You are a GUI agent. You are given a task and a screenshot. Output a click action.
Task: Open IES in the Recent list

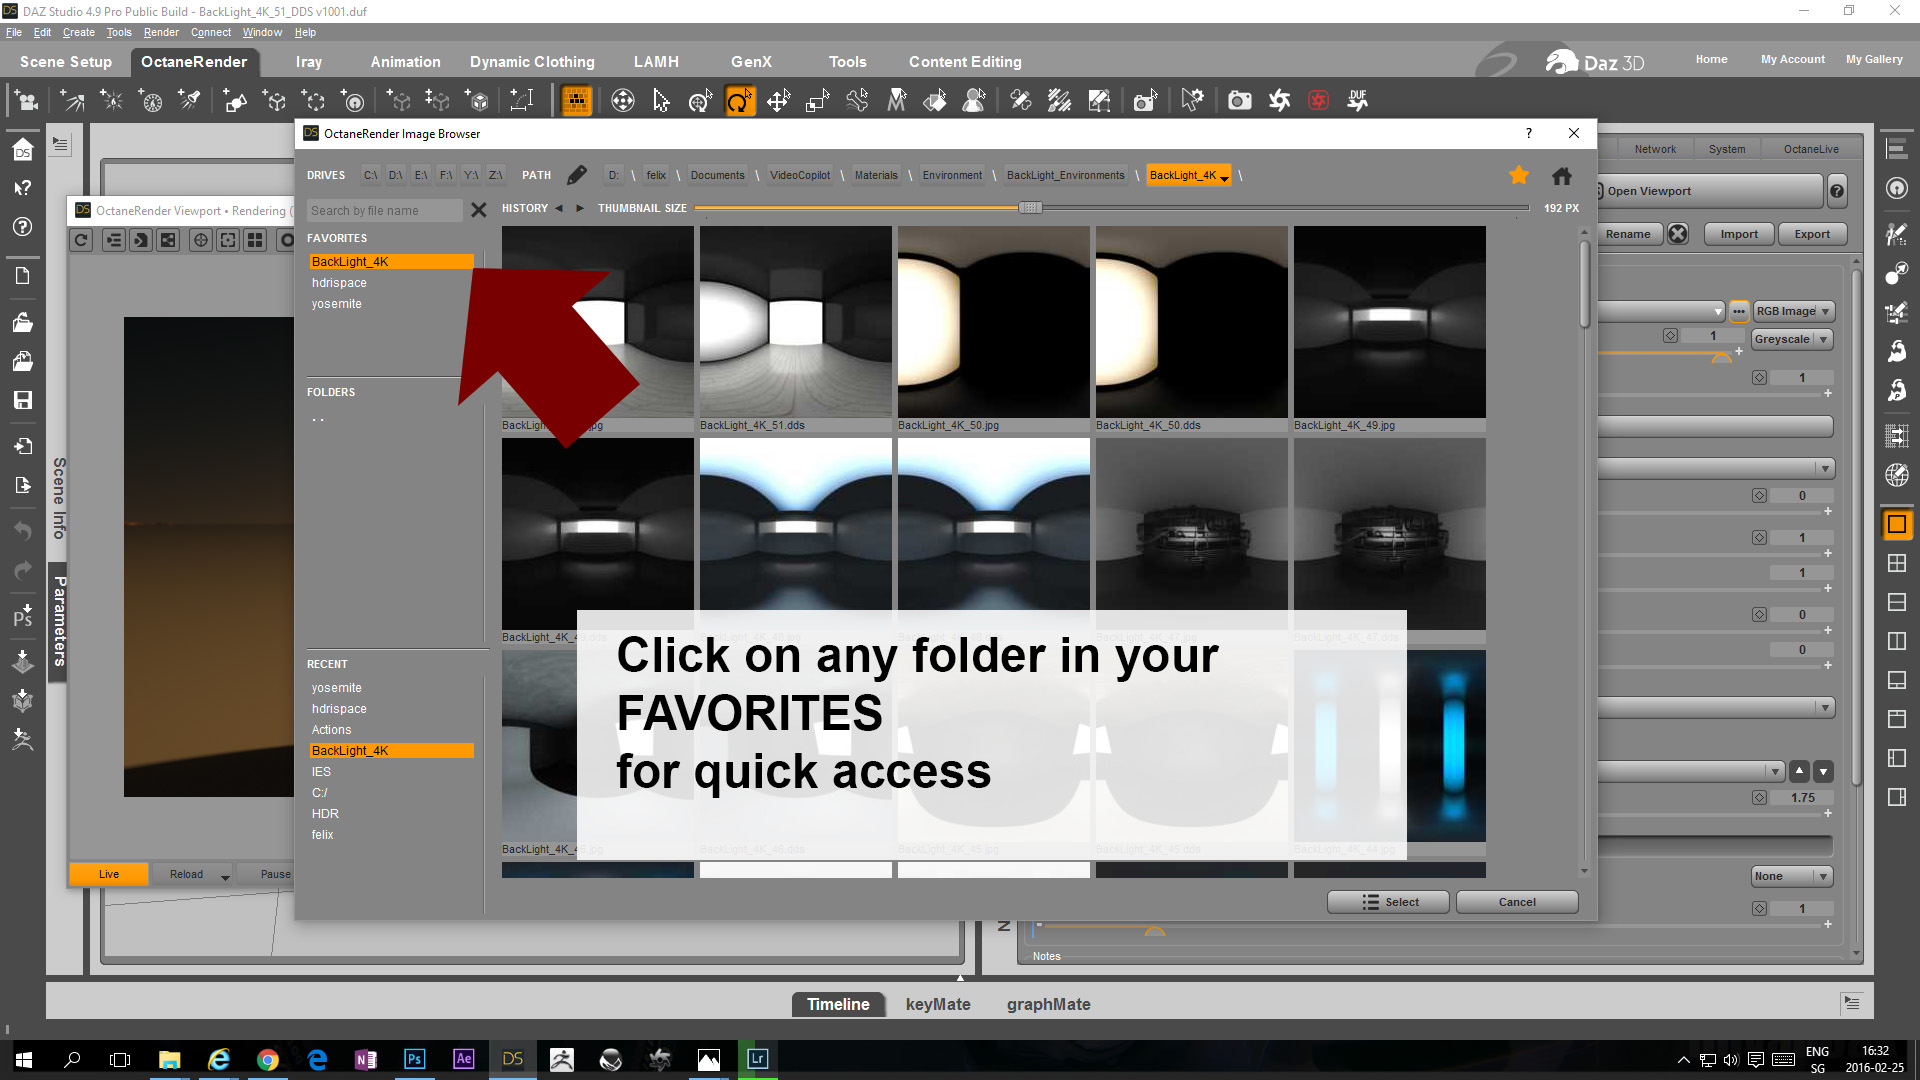click(x=321, y=772)
